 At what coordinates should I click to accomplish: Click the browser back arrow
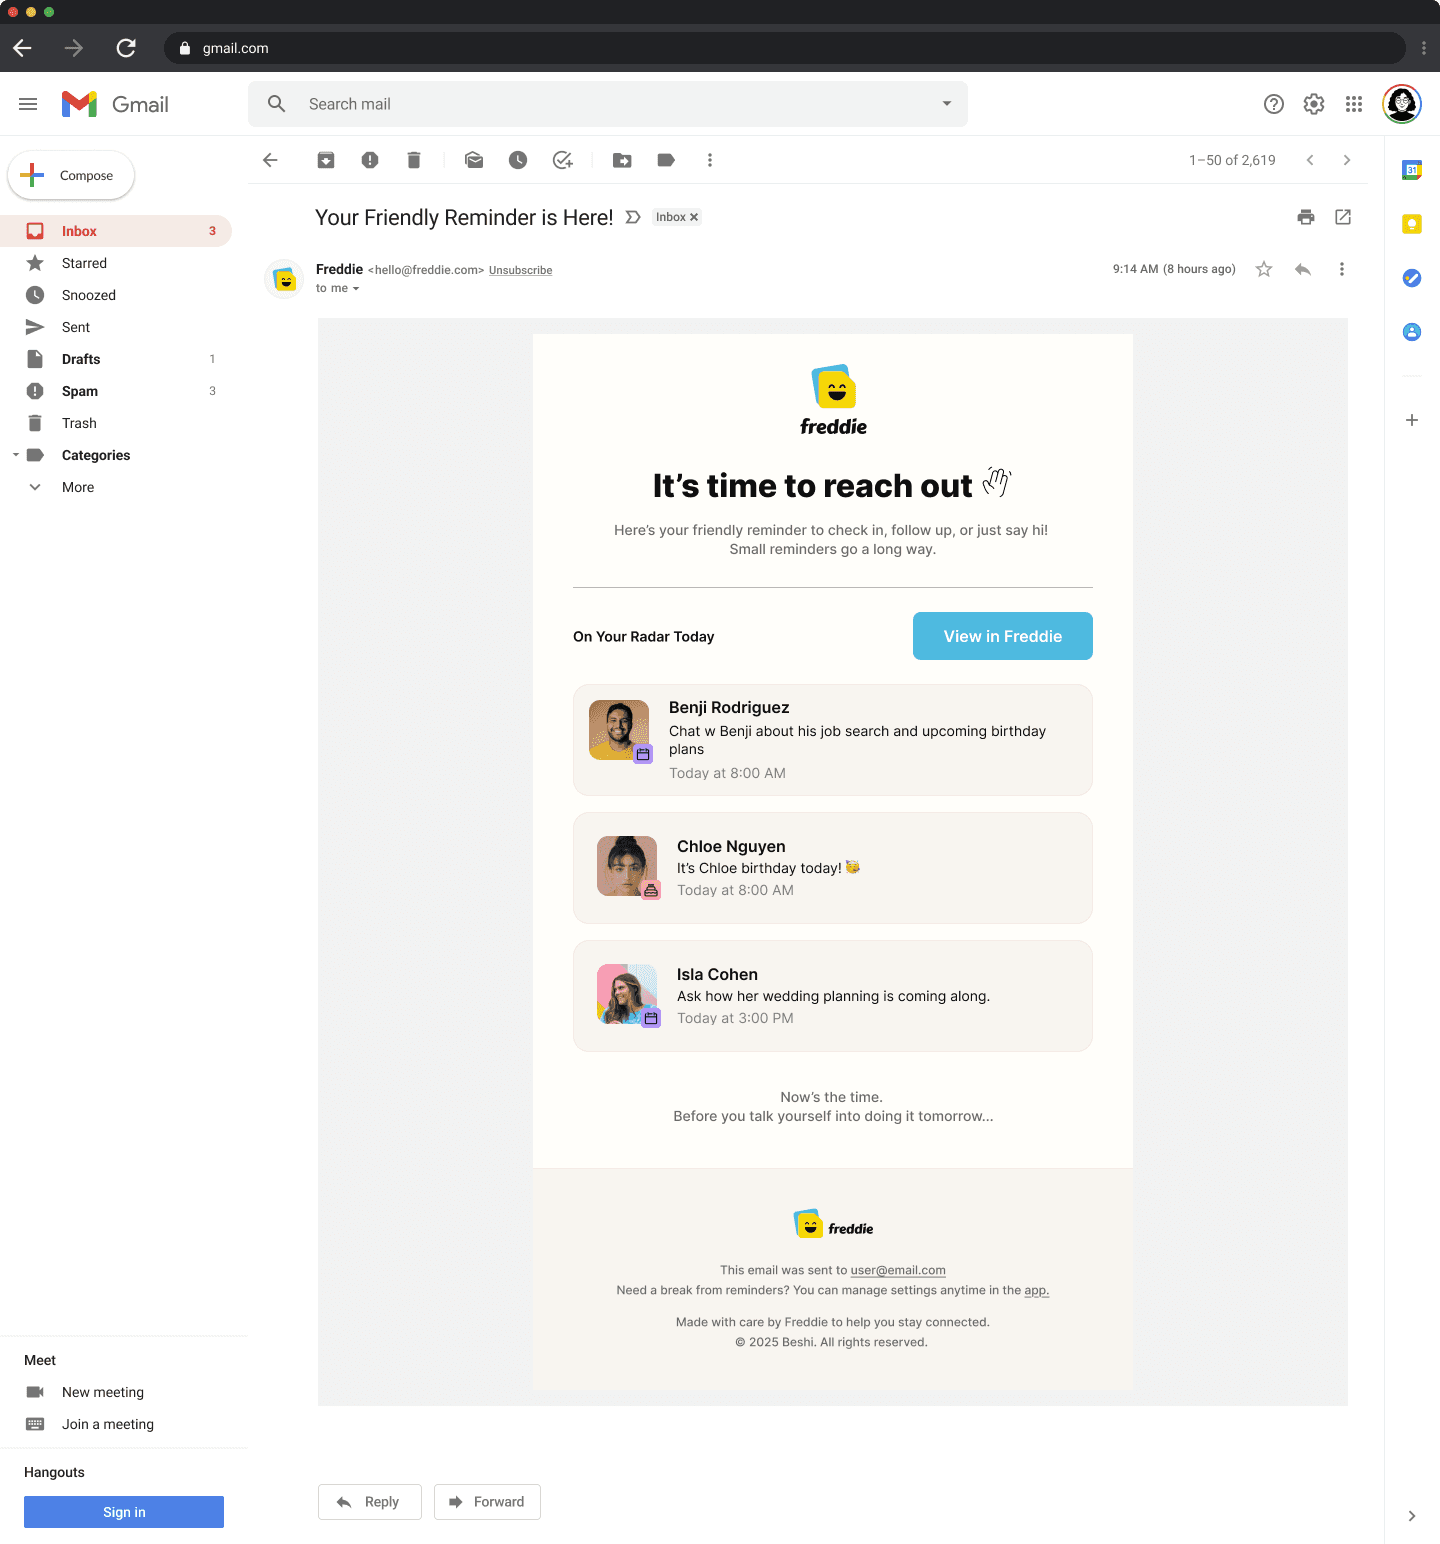tap(23, 48)
